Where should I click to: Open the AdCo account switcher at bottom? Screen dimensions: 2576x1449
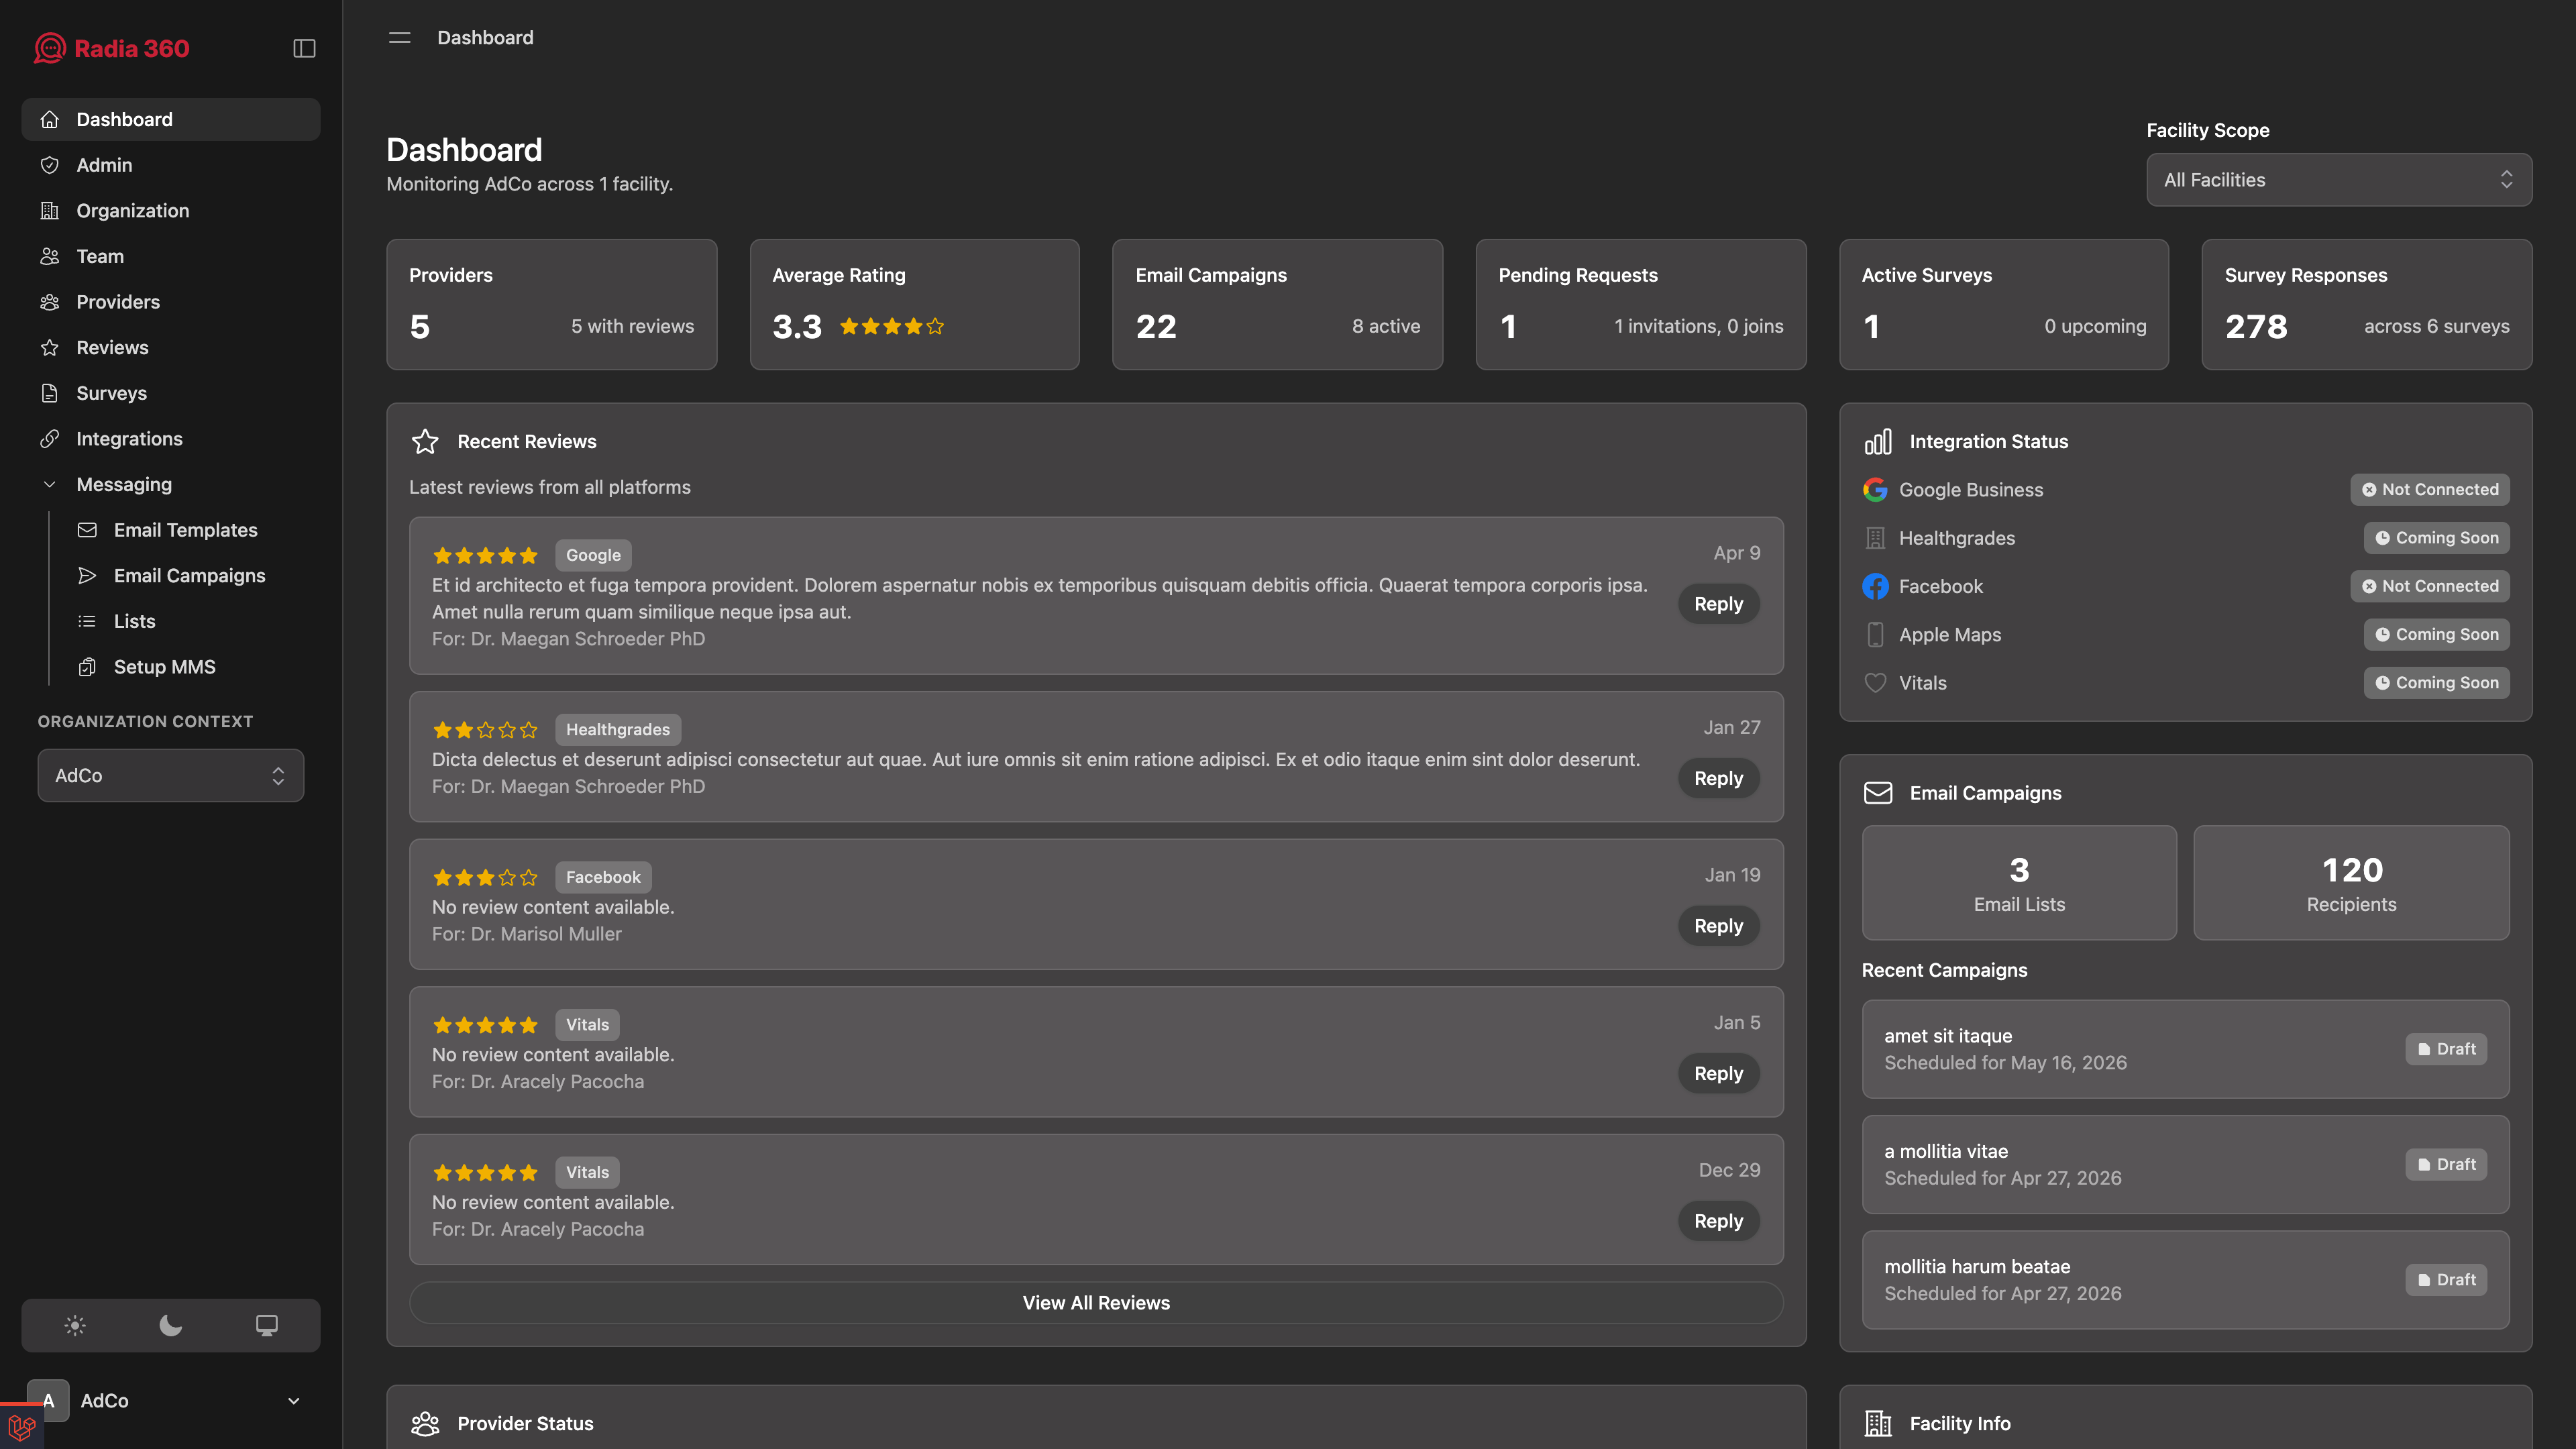170,1400
